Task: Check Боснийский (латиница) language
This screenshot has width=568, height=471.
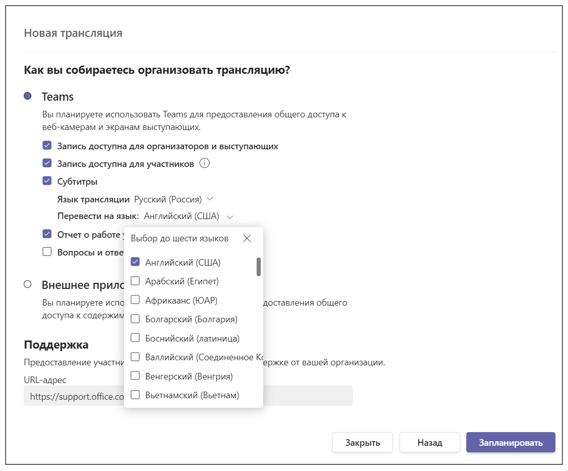Action: 135,338
